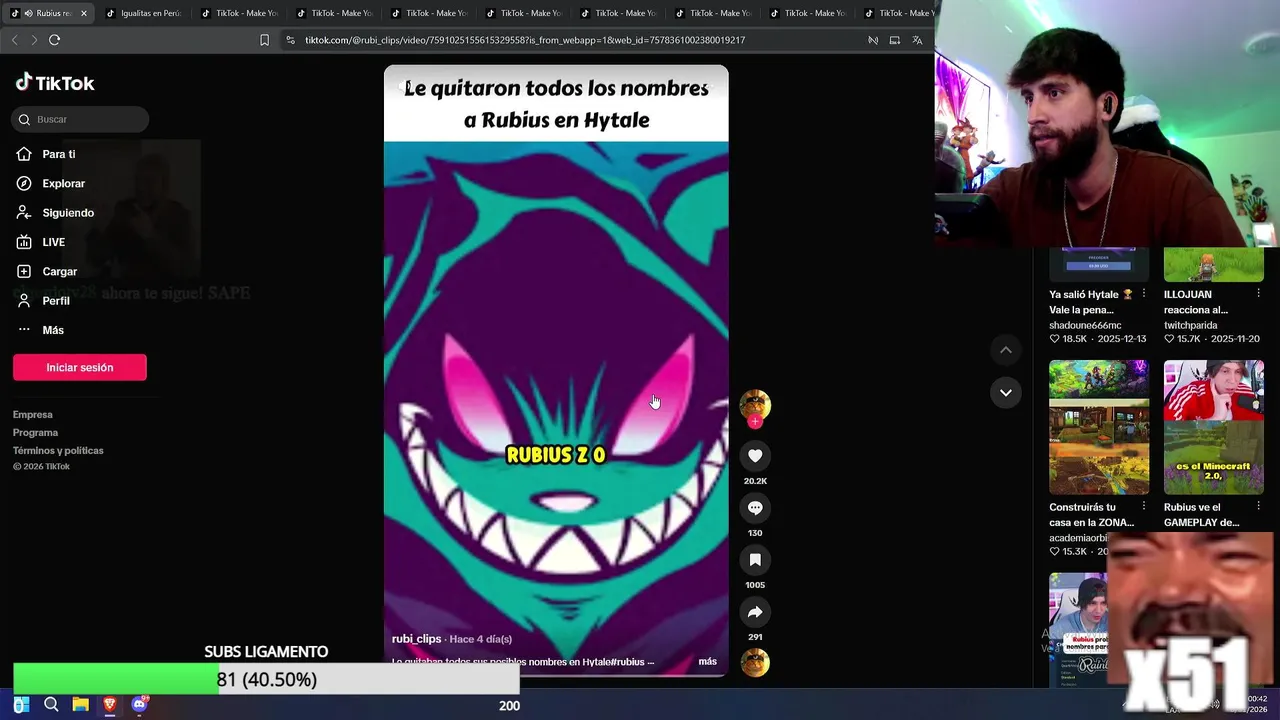Open File Explorer from taskbar
The image size is (1280, 720).
click(80, 705)
